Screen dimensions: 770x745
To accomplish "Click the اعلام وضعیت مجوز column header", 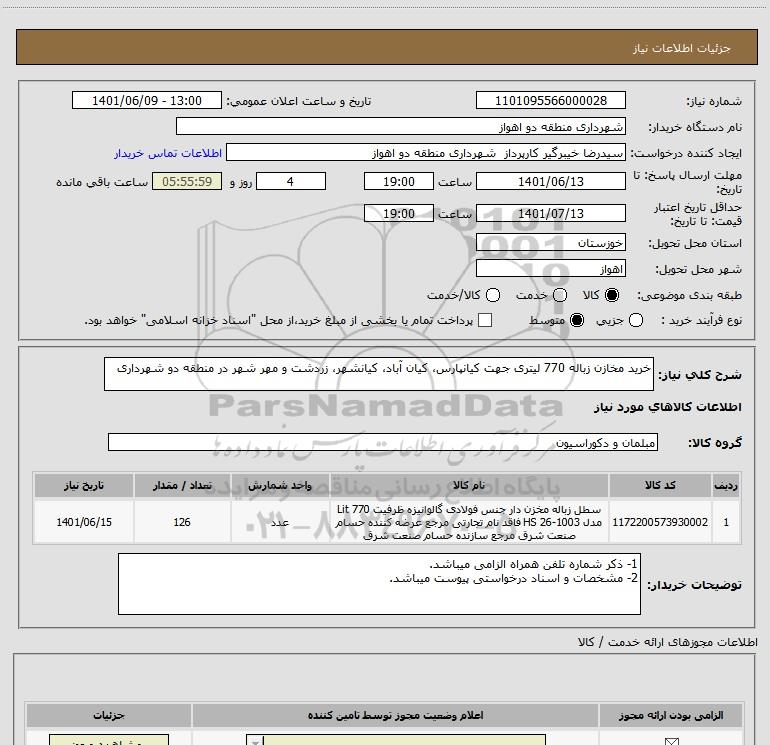I will pos(395,715).
